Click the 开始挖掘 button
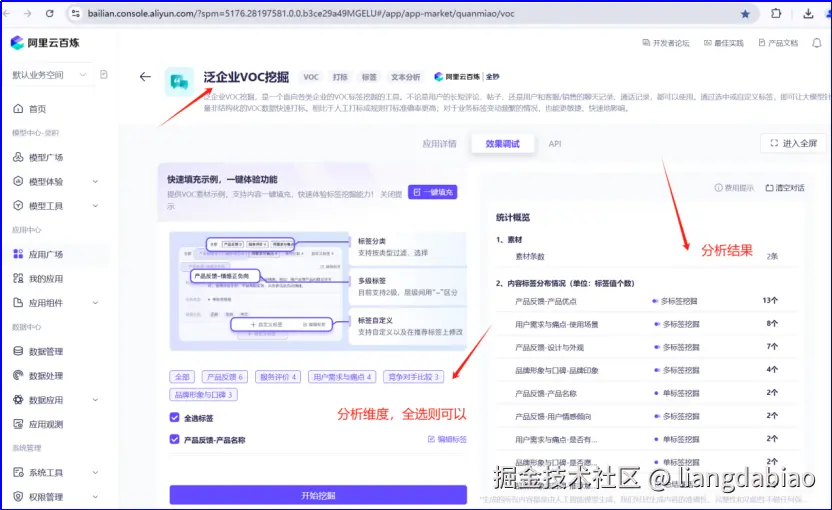The height and width of the screenshot is (510, 832). click(x=318, y=495)
